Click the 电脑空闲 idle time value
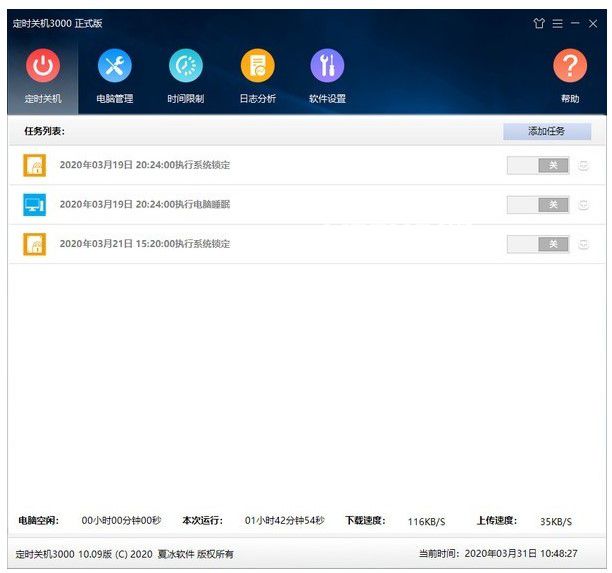The height and width of the screenshot is (573, 612). tap(121, 520)
